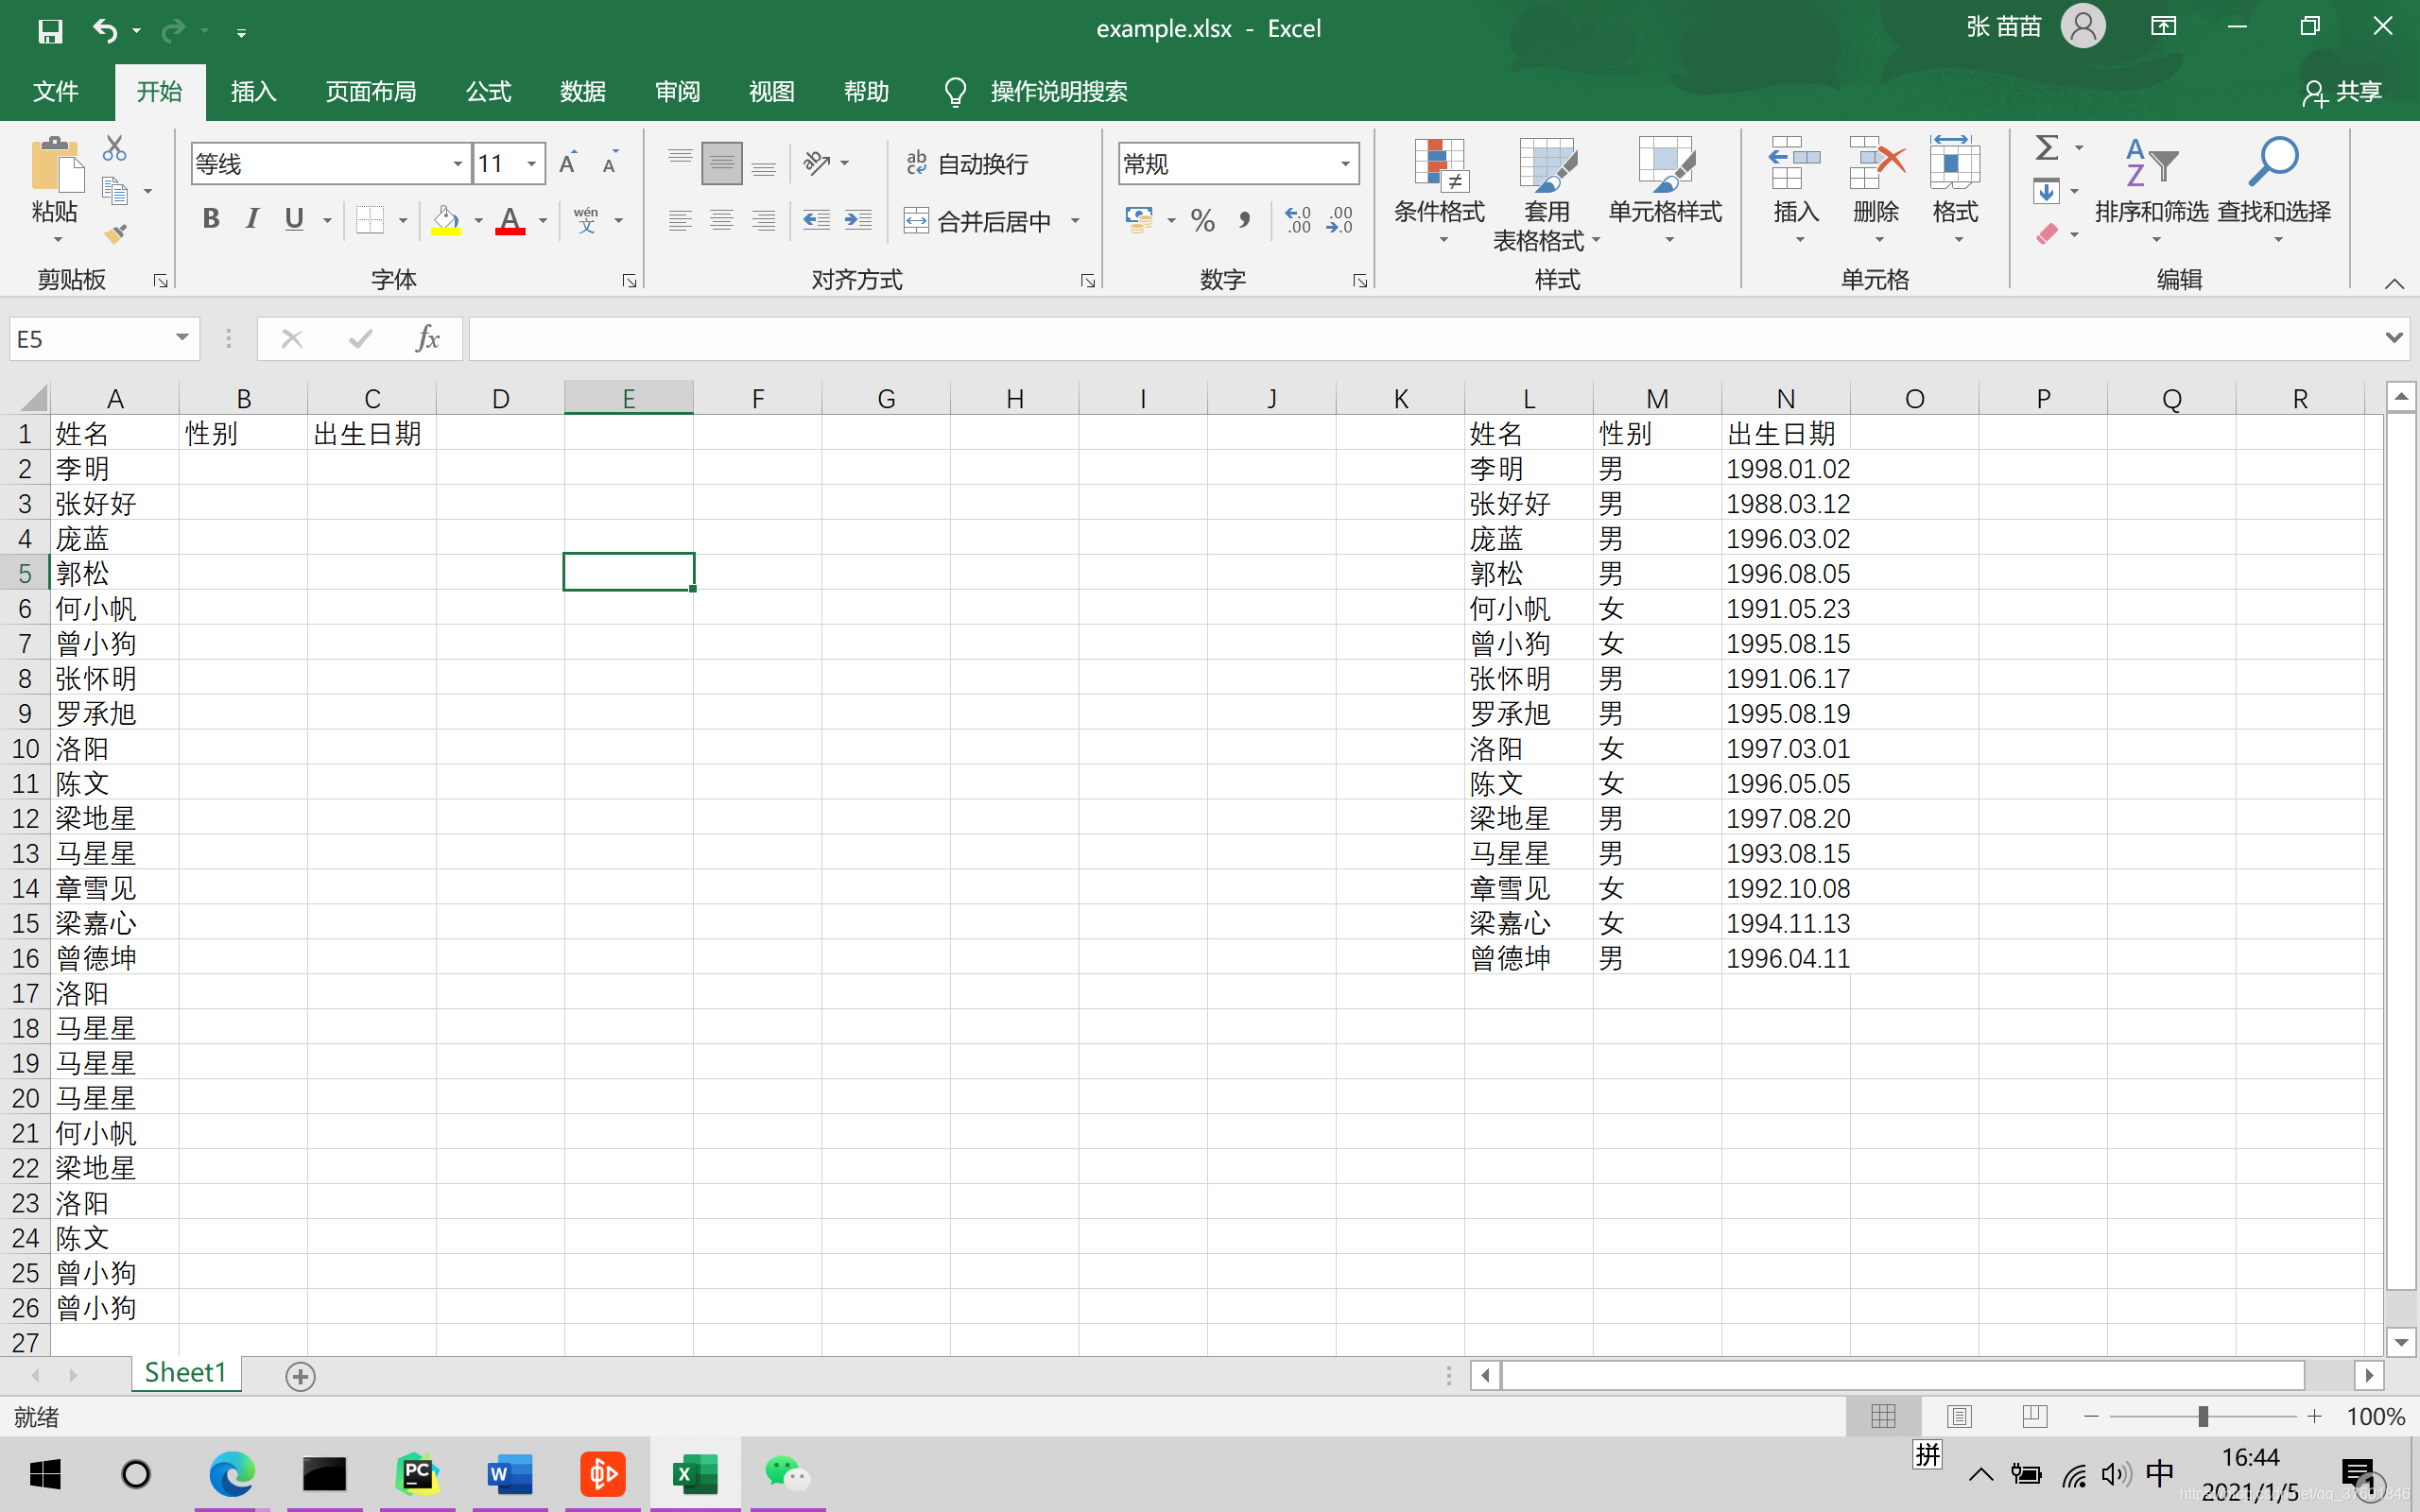
Task: Open WeChat from the taskbar
Action: (x=787, y=1474)
